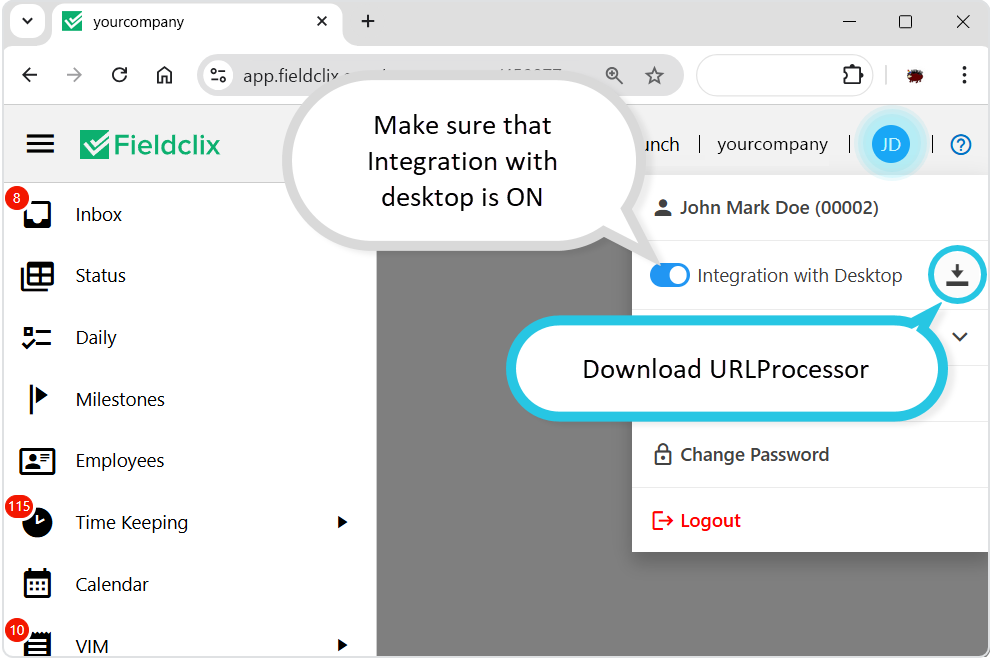This screenshot has height=658, width=990.
Task: Select the Employees card icon
Action: pos(37,461)
